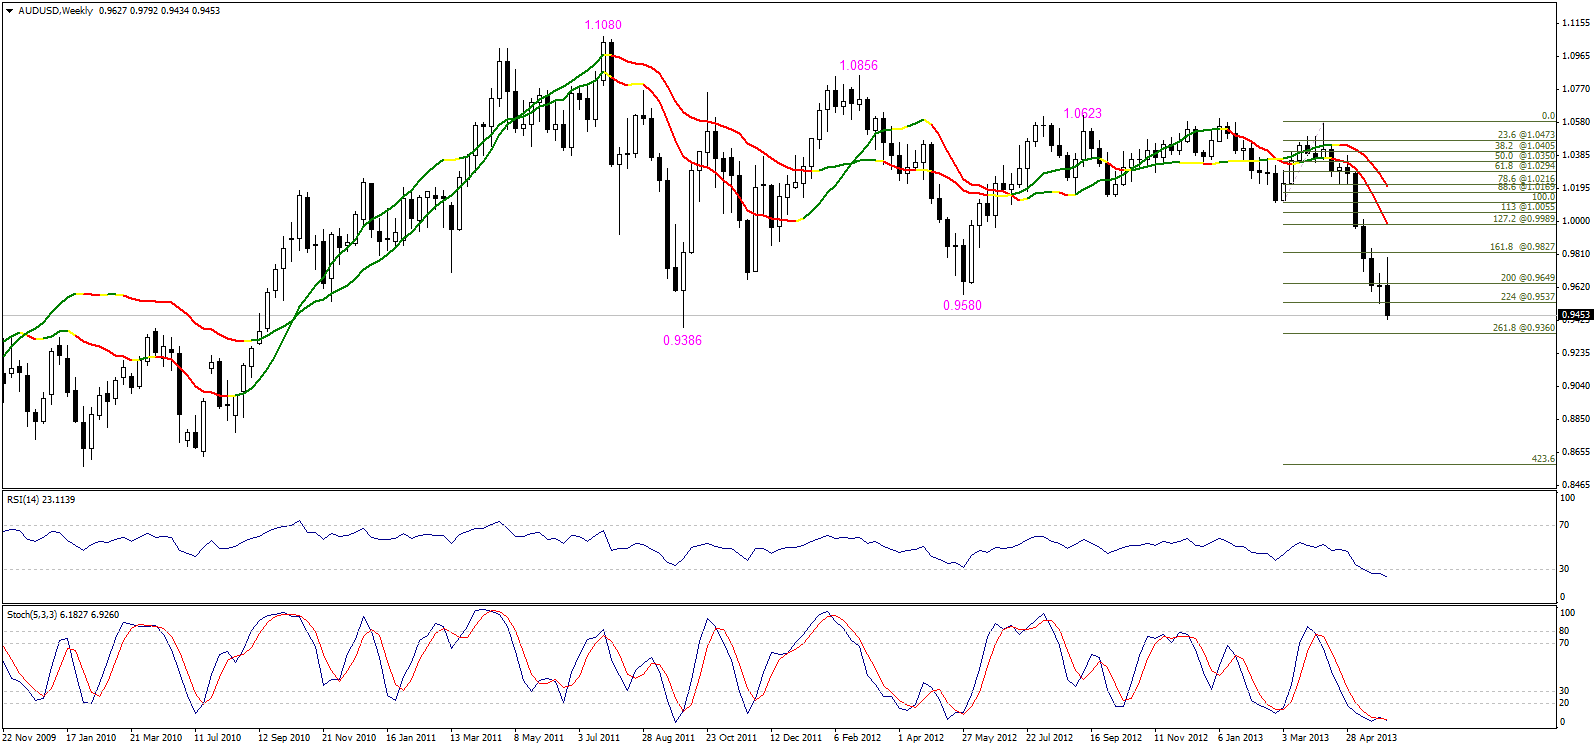Select the 3 Jul 2011 date label
Image resolution: width=1596 pixels, height=746 pixels.
pos(599,738)
